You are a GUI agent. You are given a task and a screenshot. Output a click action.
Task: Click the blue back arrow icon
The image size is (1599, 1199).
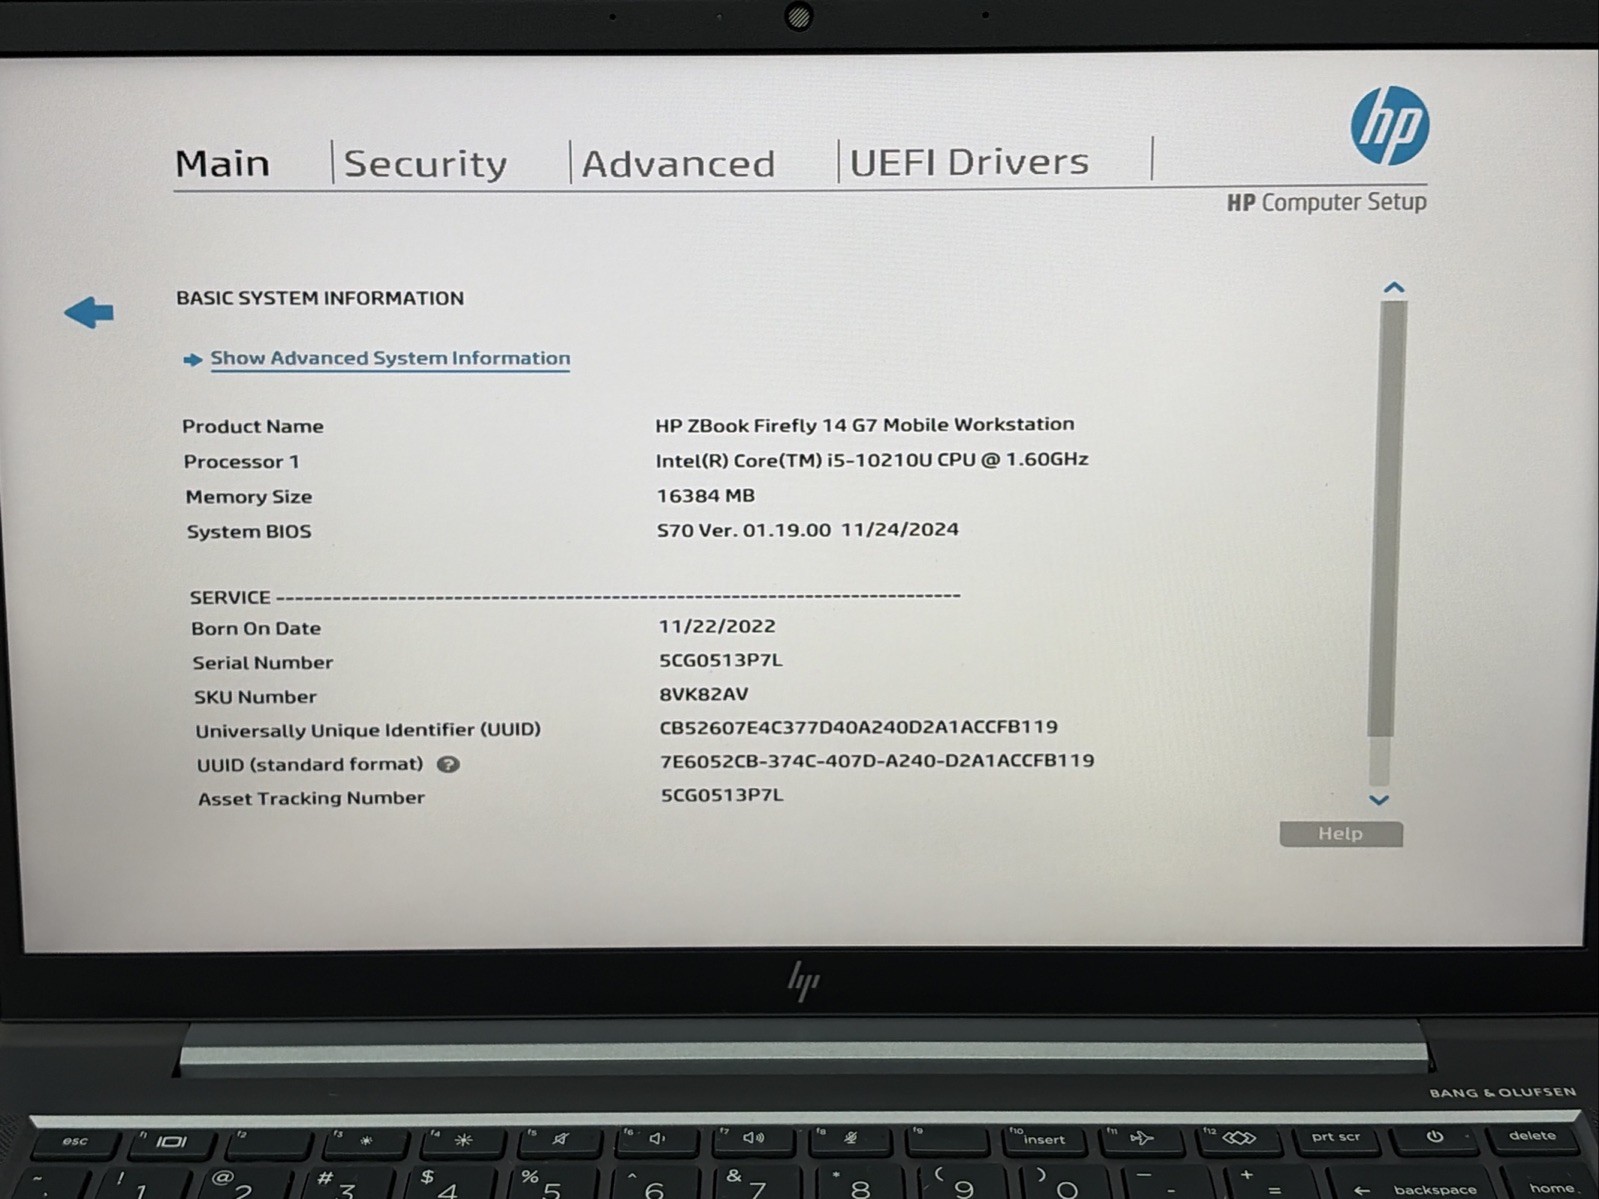(x=89, y=312)
